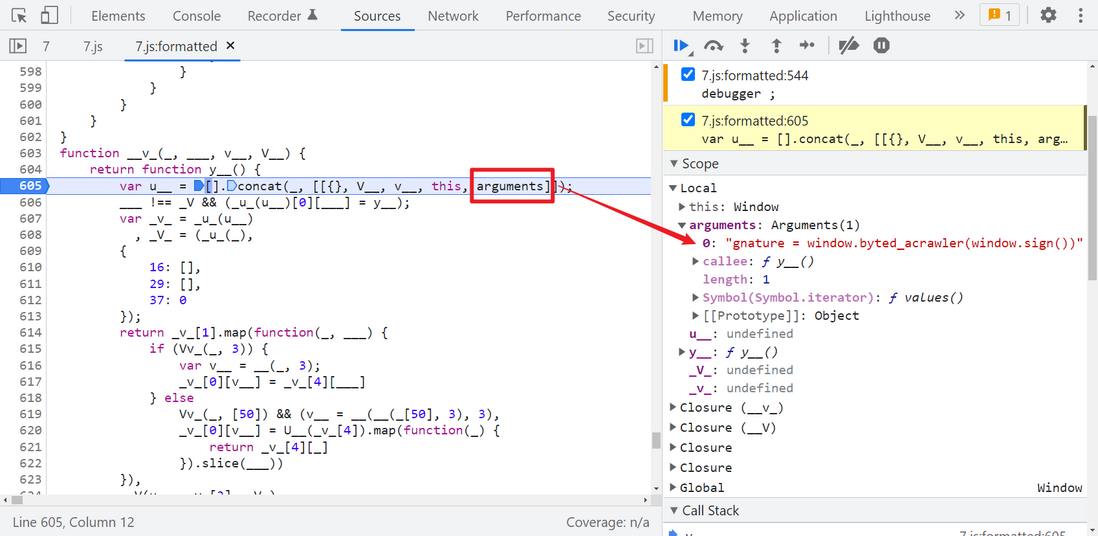Click line number 610 in gutter
The height and width of the screenshot is (536, 1098).
tap(30, 268)
